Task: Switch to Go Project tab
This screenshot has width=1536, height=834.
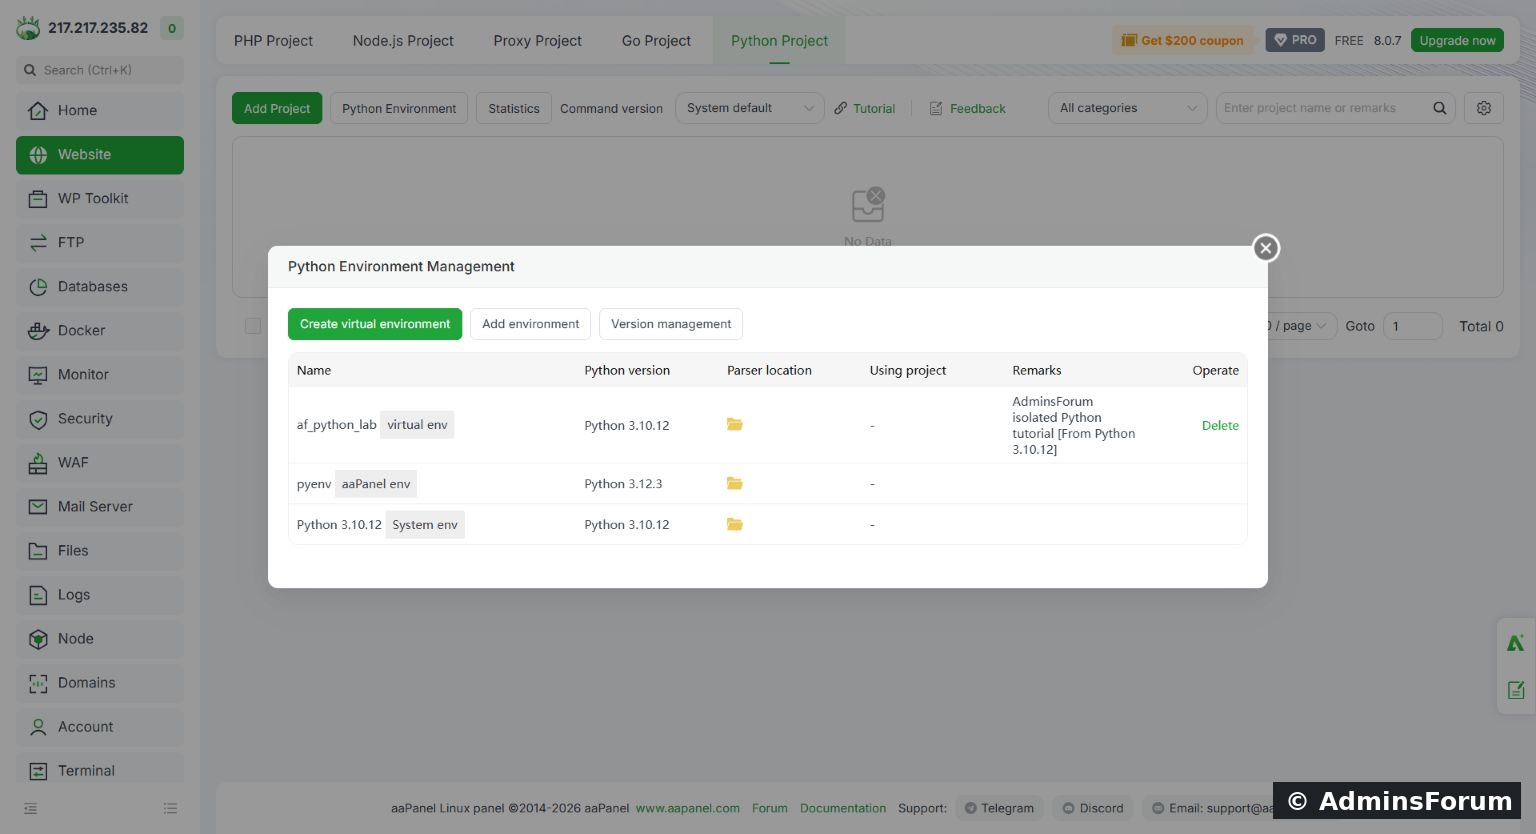Action: [656, 41]
